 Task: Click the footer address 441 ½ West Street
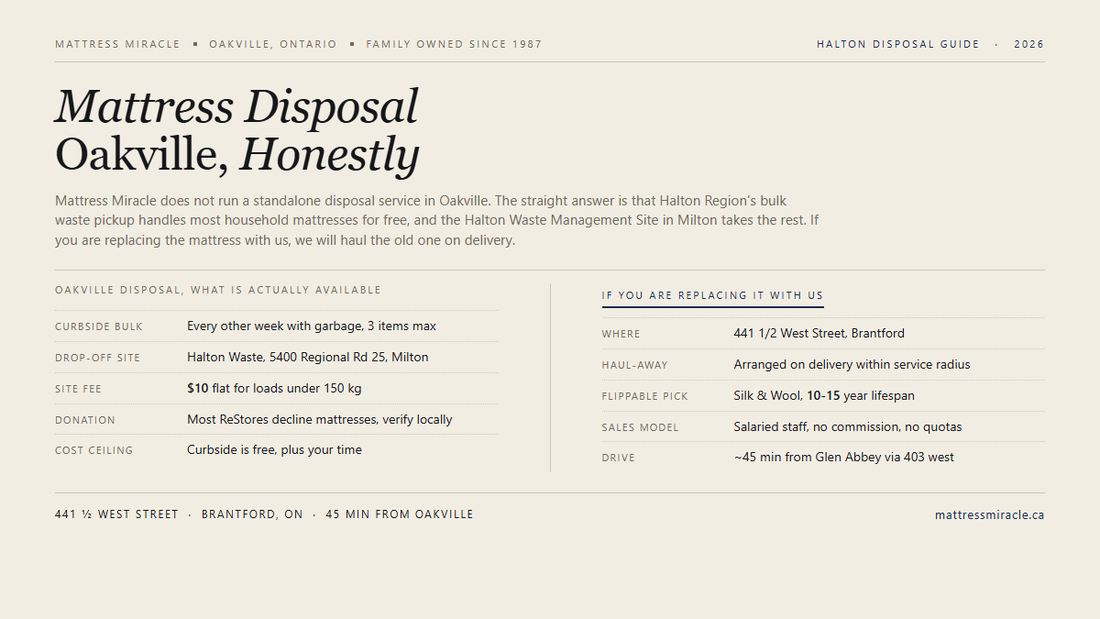point(116,514)
